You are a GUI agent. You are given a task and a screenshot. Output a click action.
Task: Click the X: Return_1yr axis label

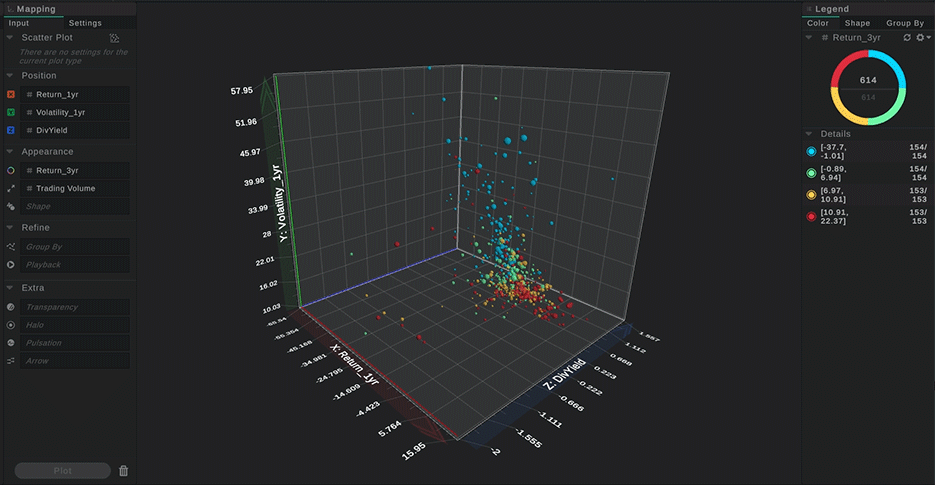pyautogui.click(x=355, y=364)
